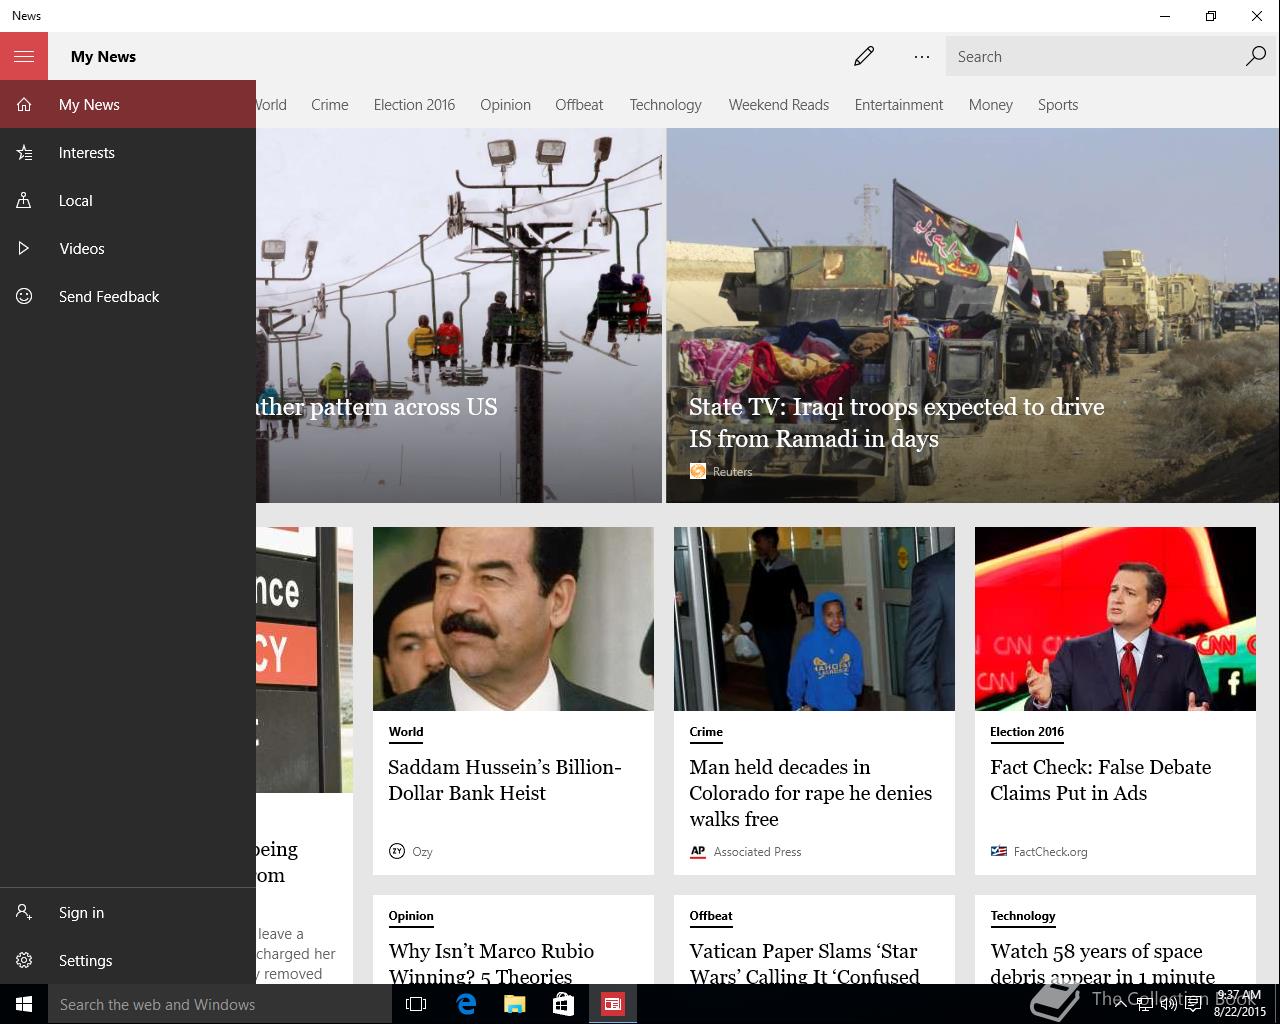Click the Sign in person icon

pos(24,912)
